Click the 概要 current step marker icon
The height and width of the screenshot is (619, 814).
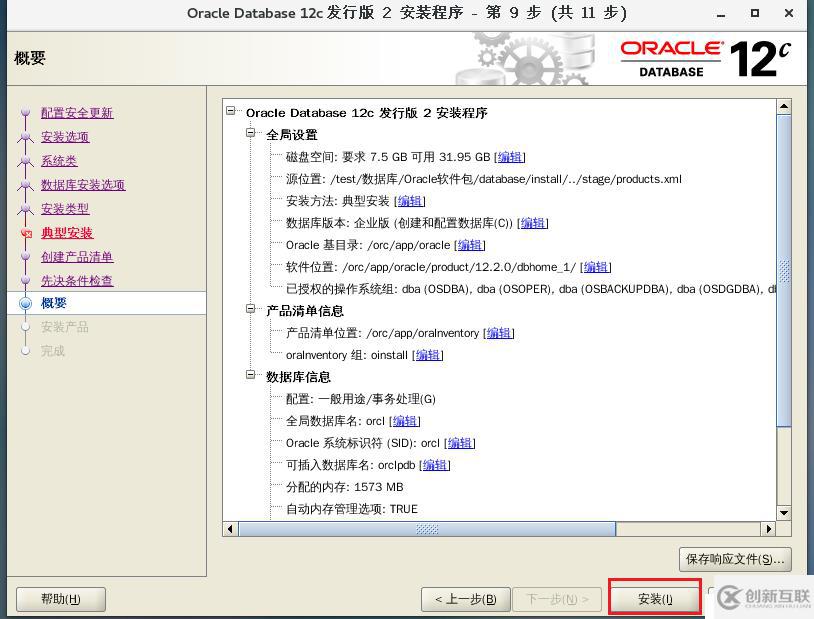(25, 303)
